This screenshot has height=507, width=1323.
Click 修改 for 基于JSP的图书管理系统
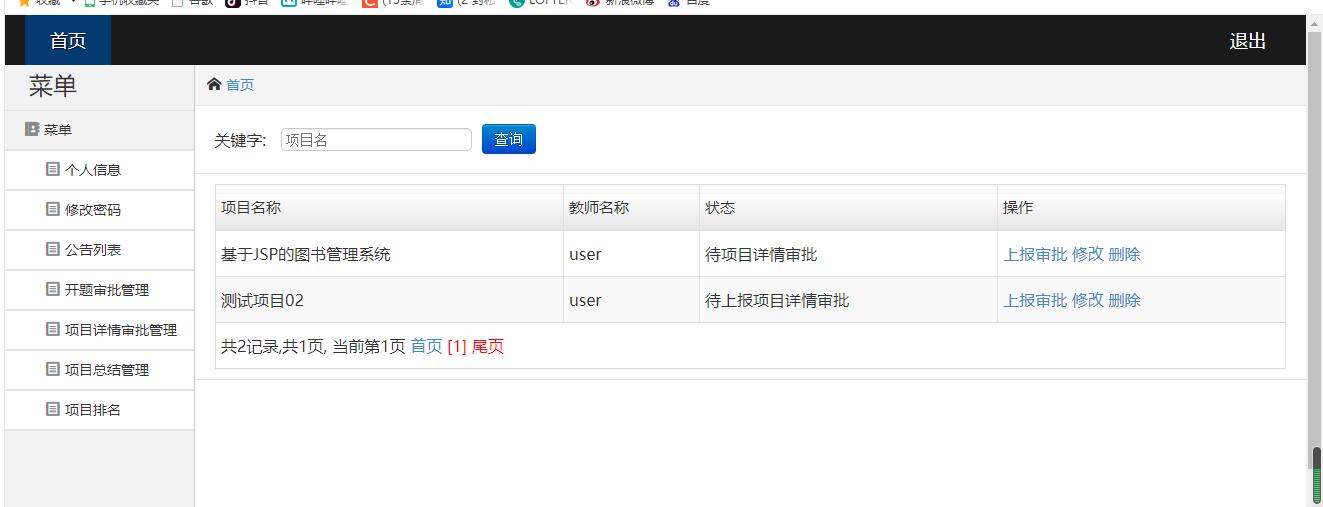tap(1088, 254)
